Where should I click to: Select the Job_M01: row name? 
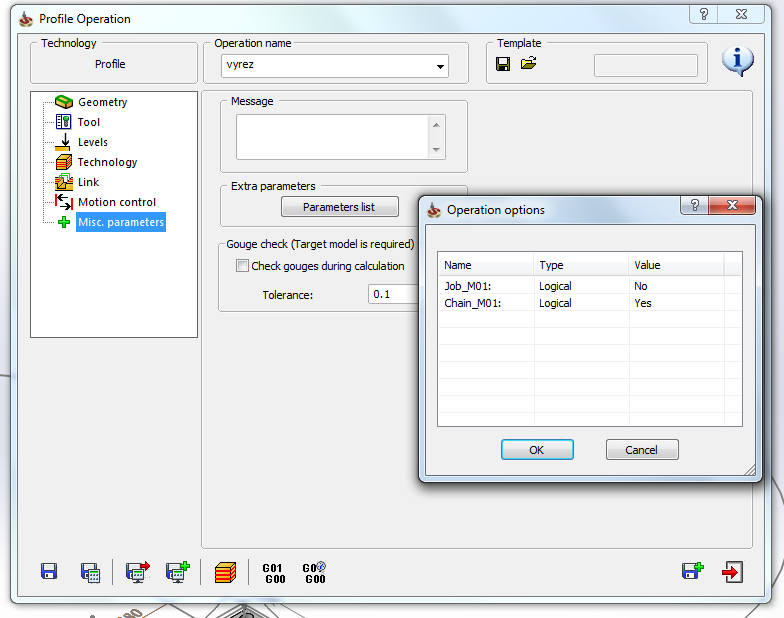pyautogui.click(x=468, y=286)
